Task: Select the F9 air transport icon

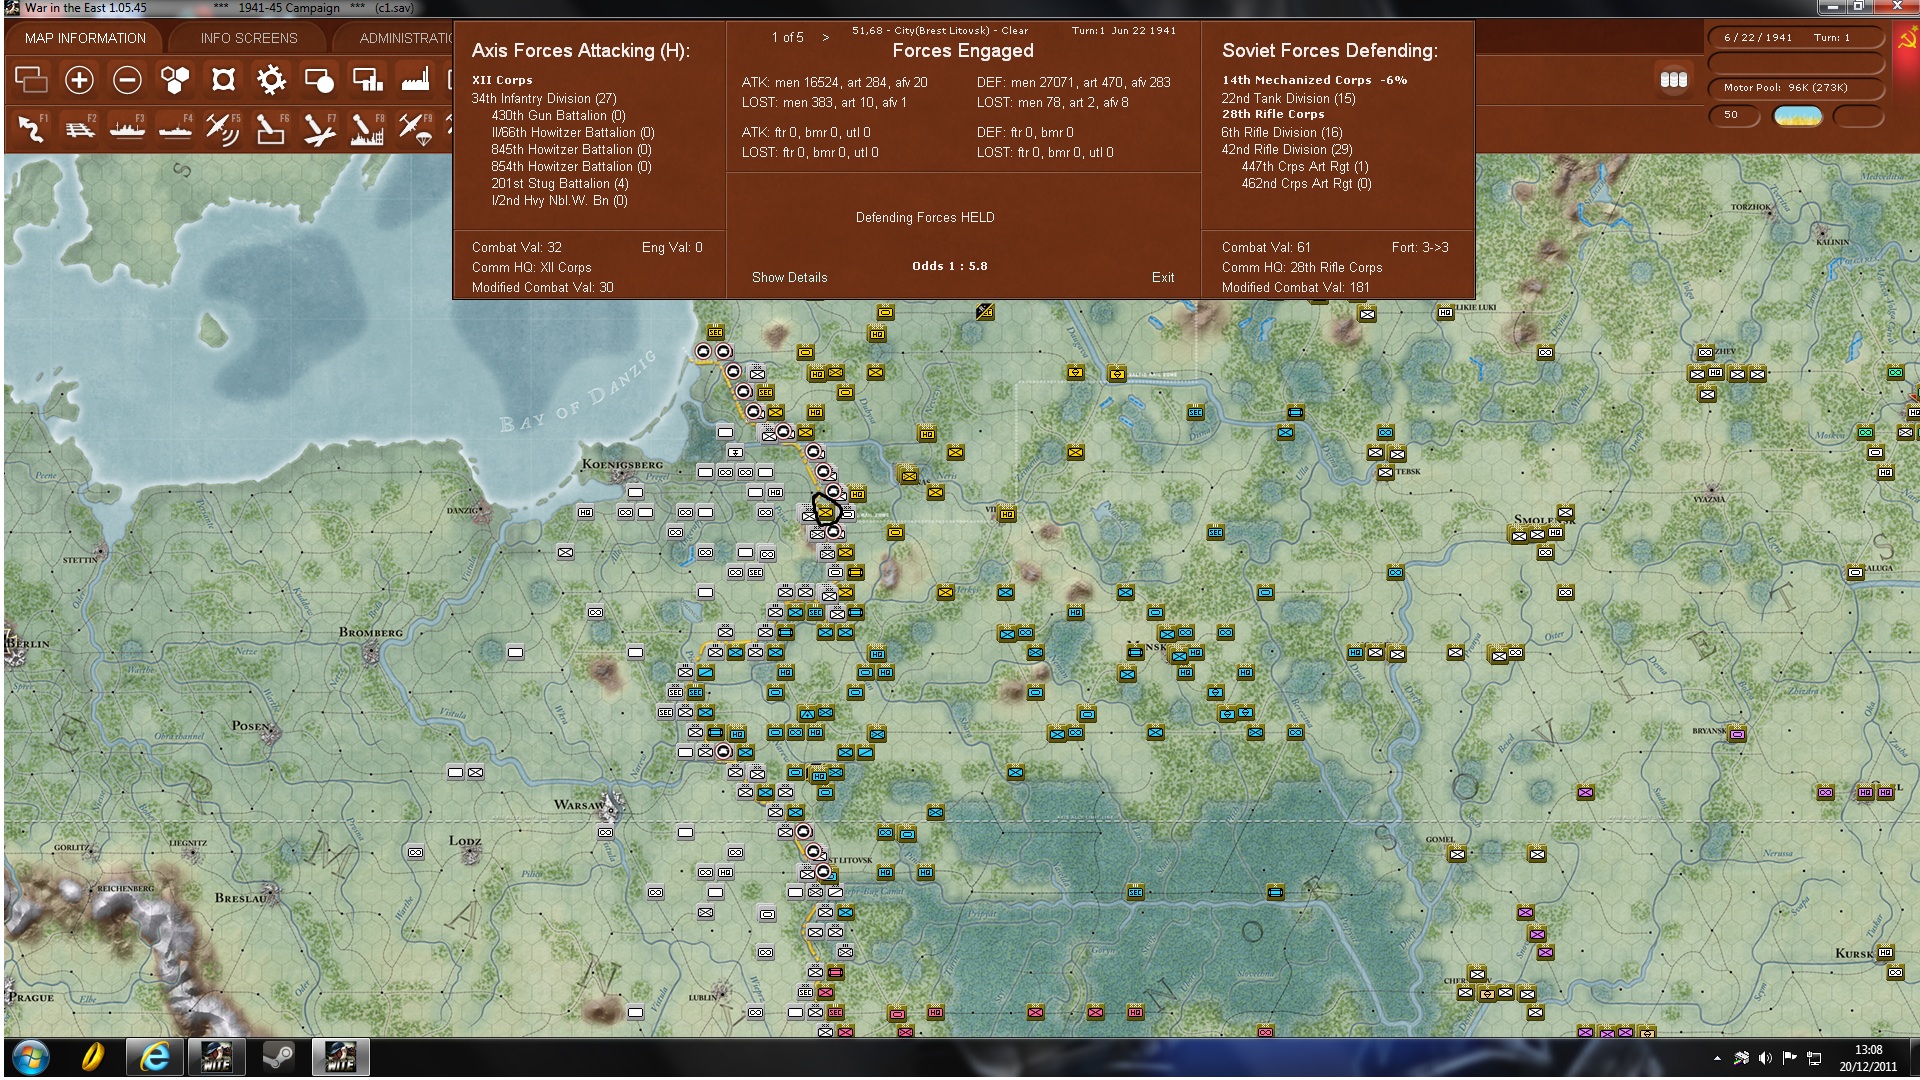Action: pos(415,129)
